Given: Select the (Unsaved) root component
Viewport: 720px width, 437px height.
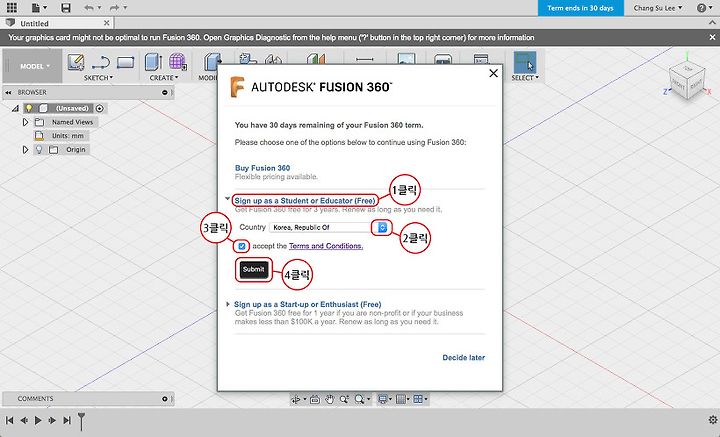Looking at the screenshot, I should [72, 108].
